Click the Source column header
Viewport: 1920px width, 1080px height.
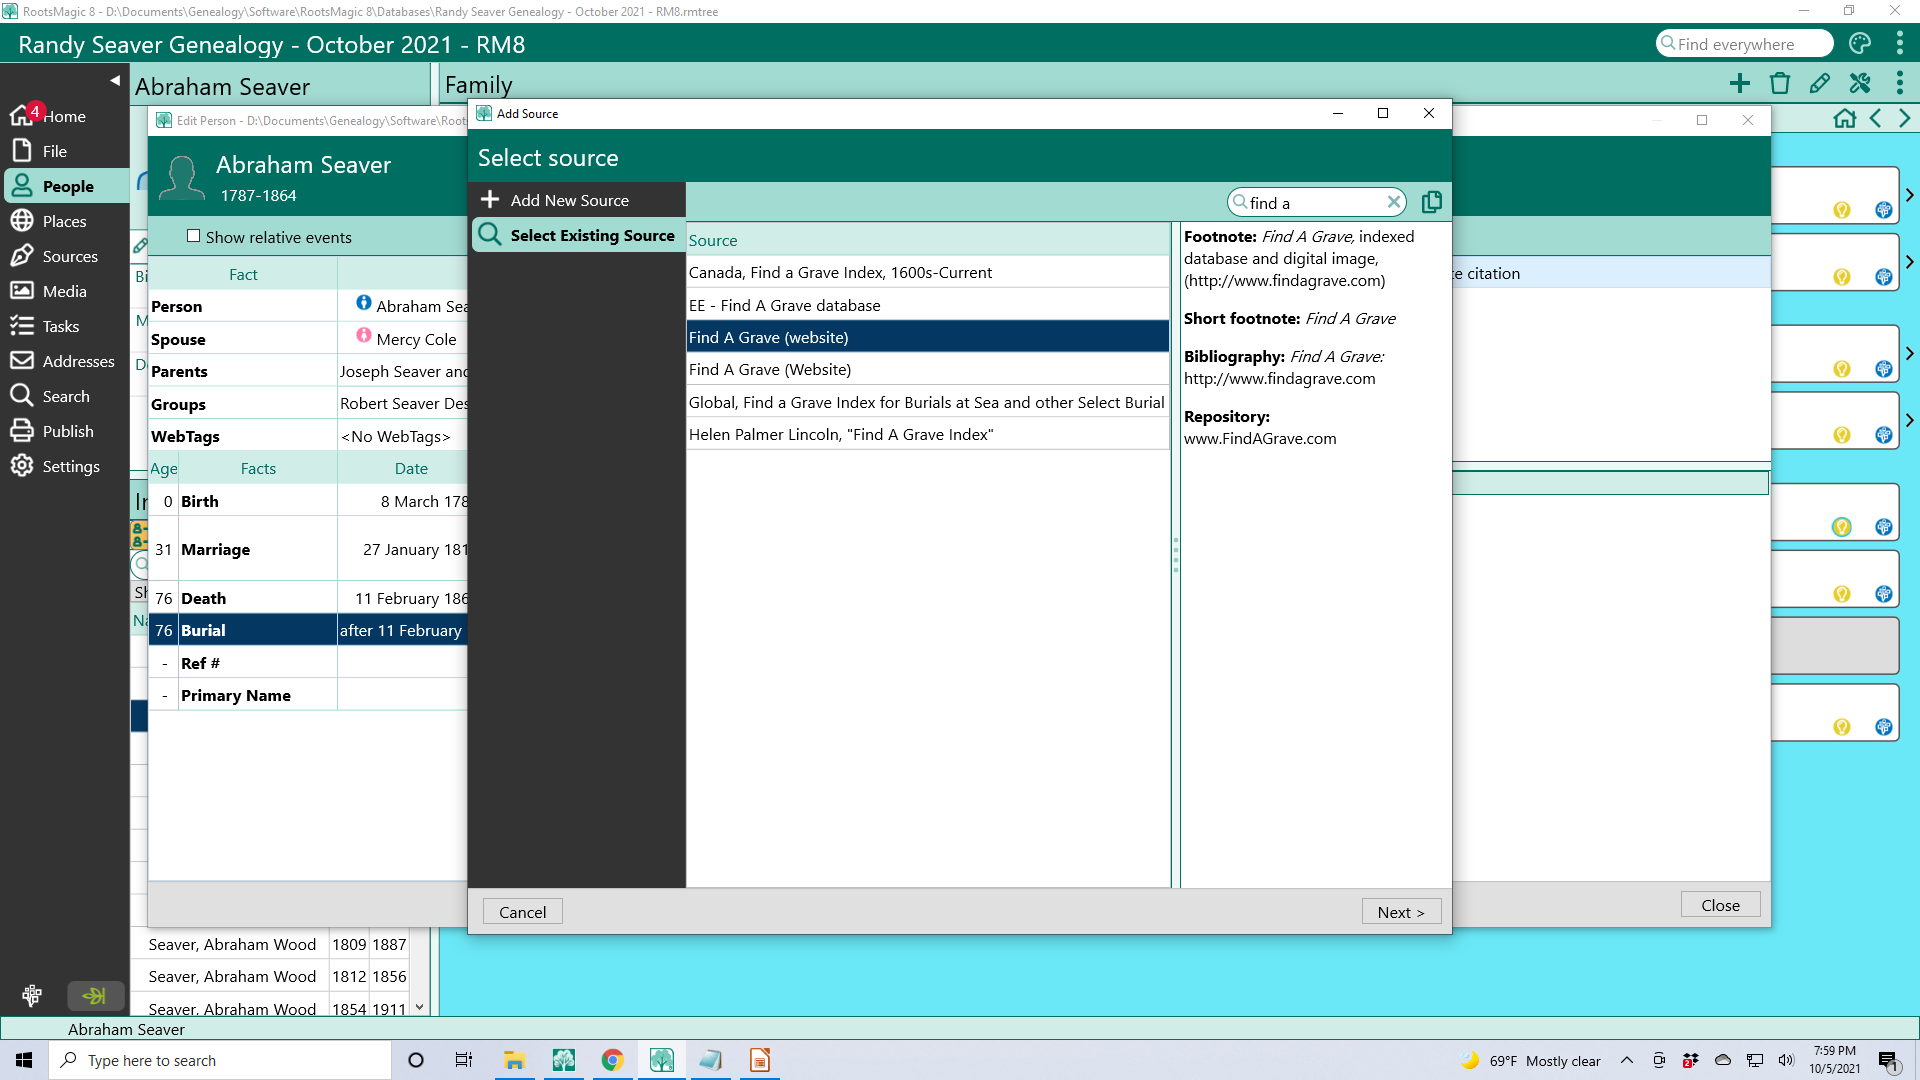click(x=927, y=240)
